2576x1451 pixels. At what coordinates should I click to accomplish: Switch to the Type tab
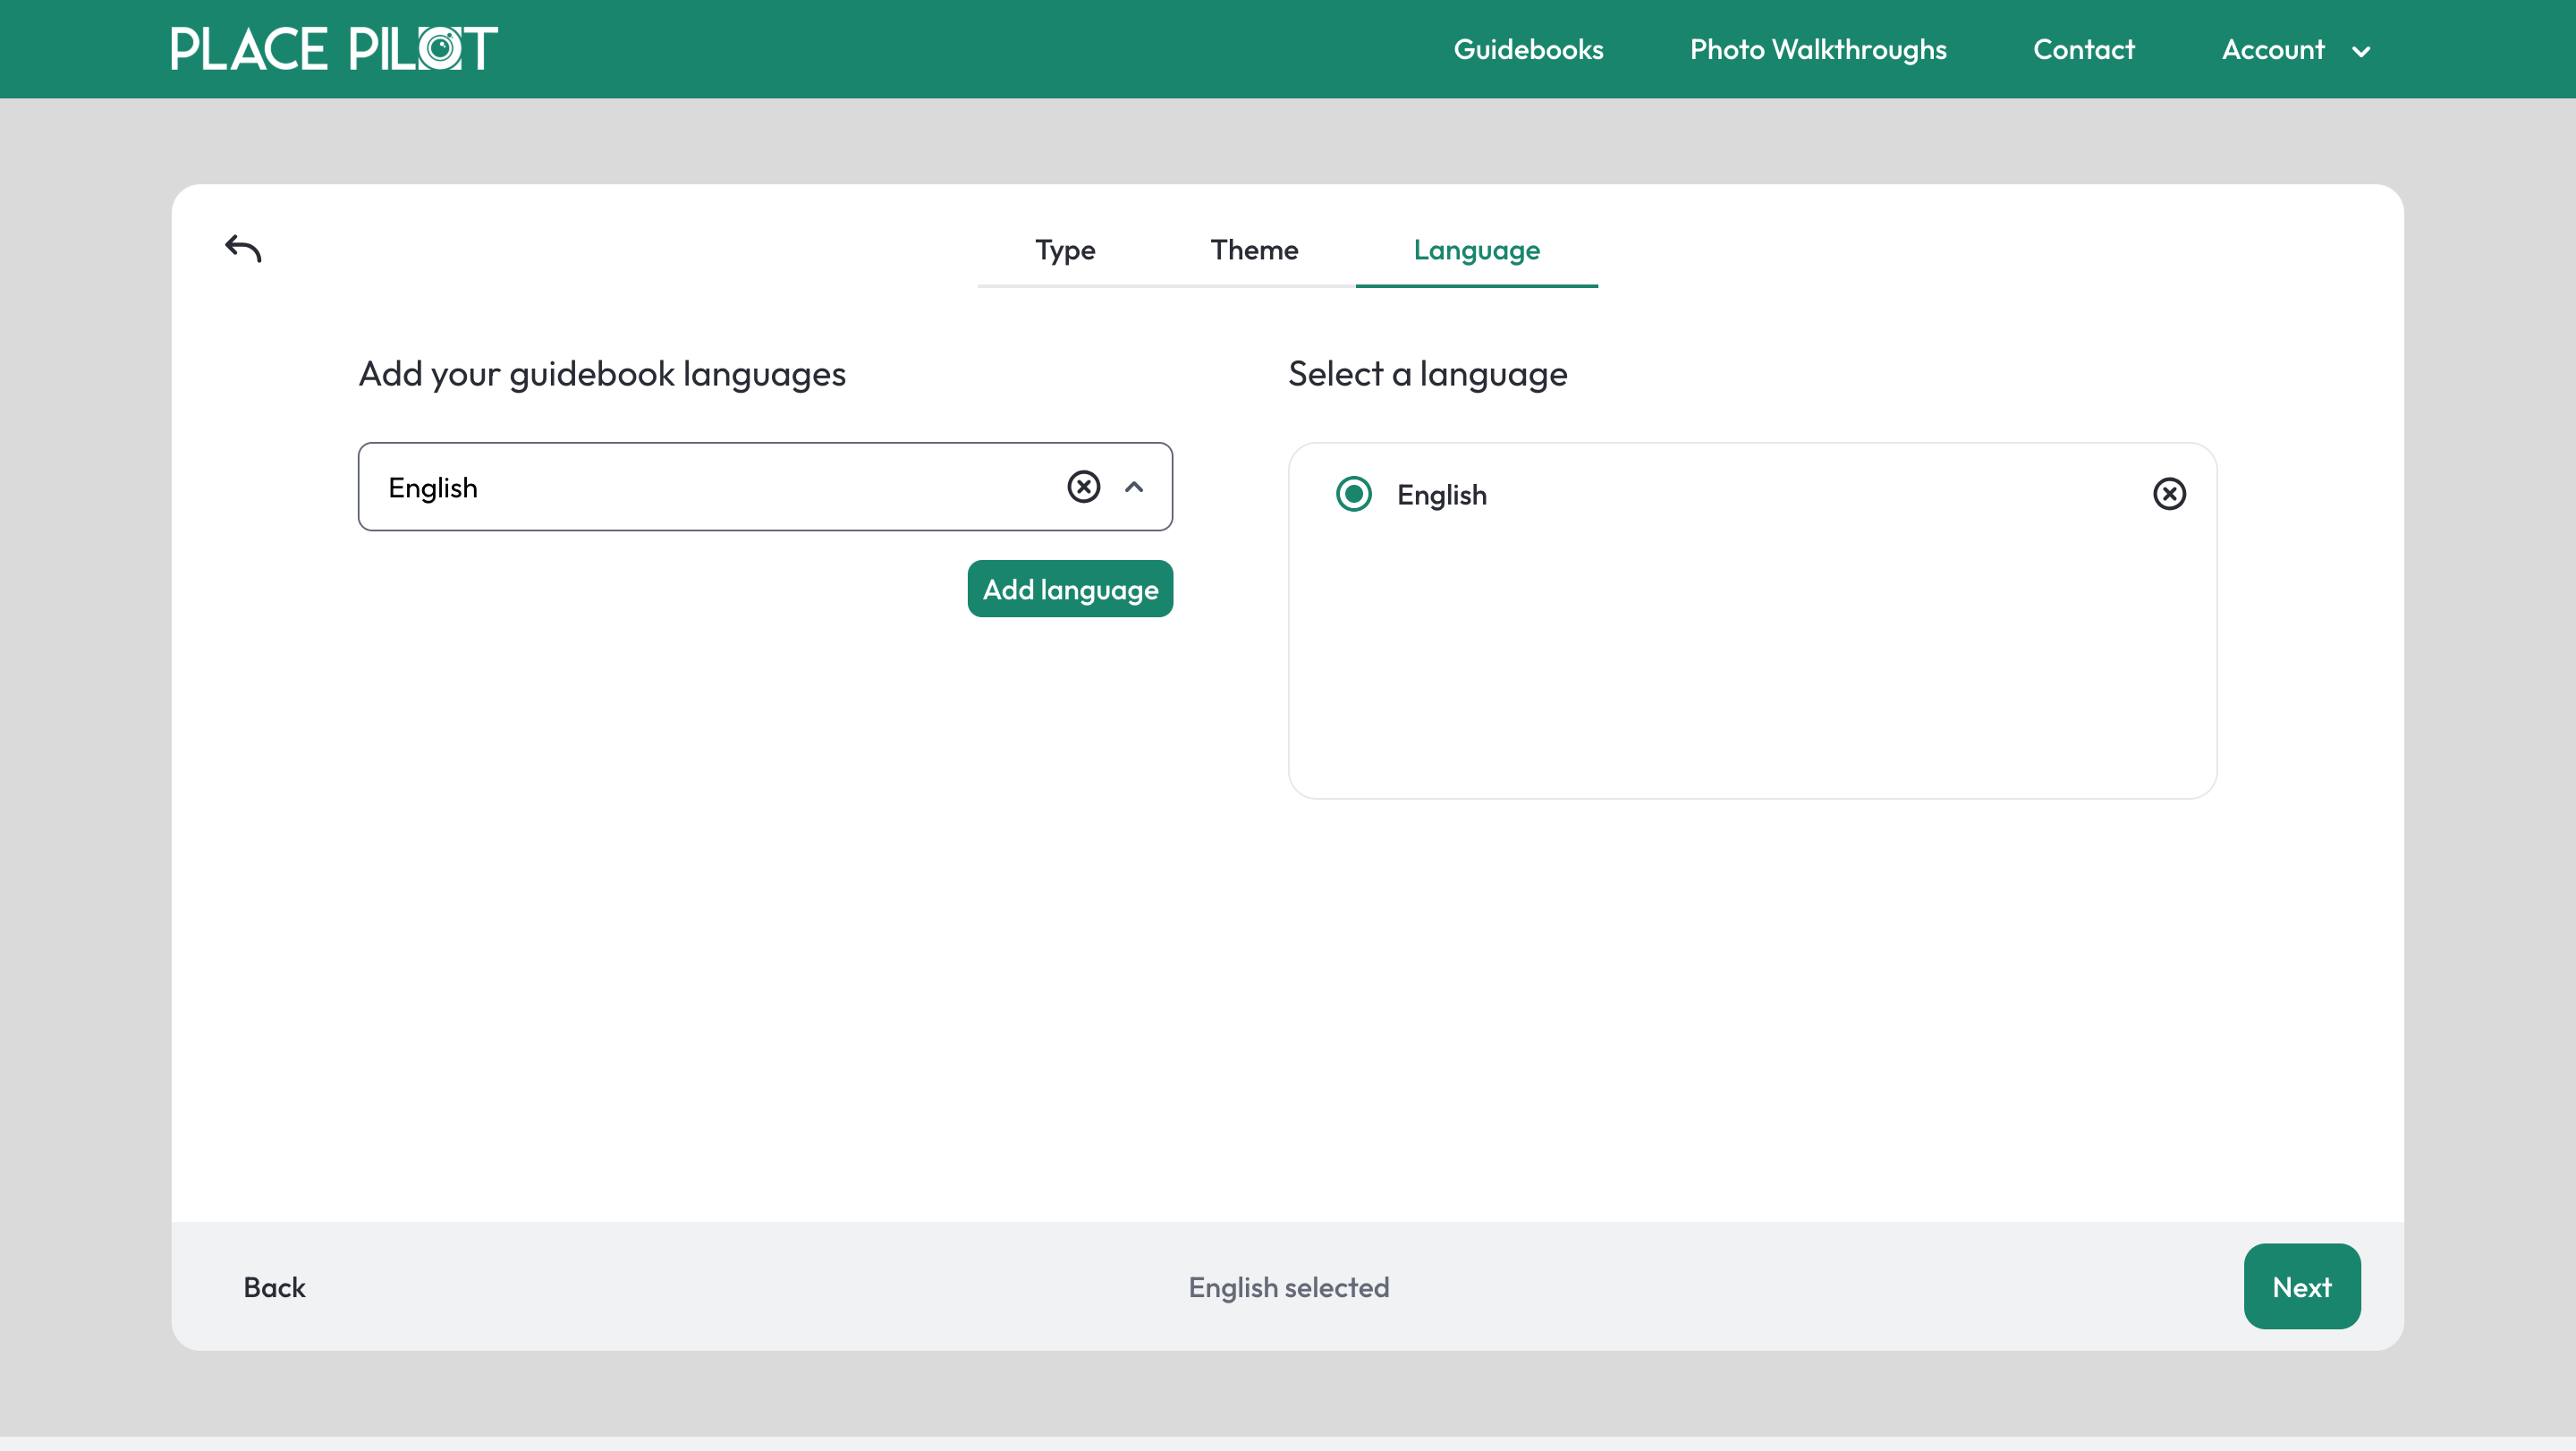click(x=1064, y=250)
